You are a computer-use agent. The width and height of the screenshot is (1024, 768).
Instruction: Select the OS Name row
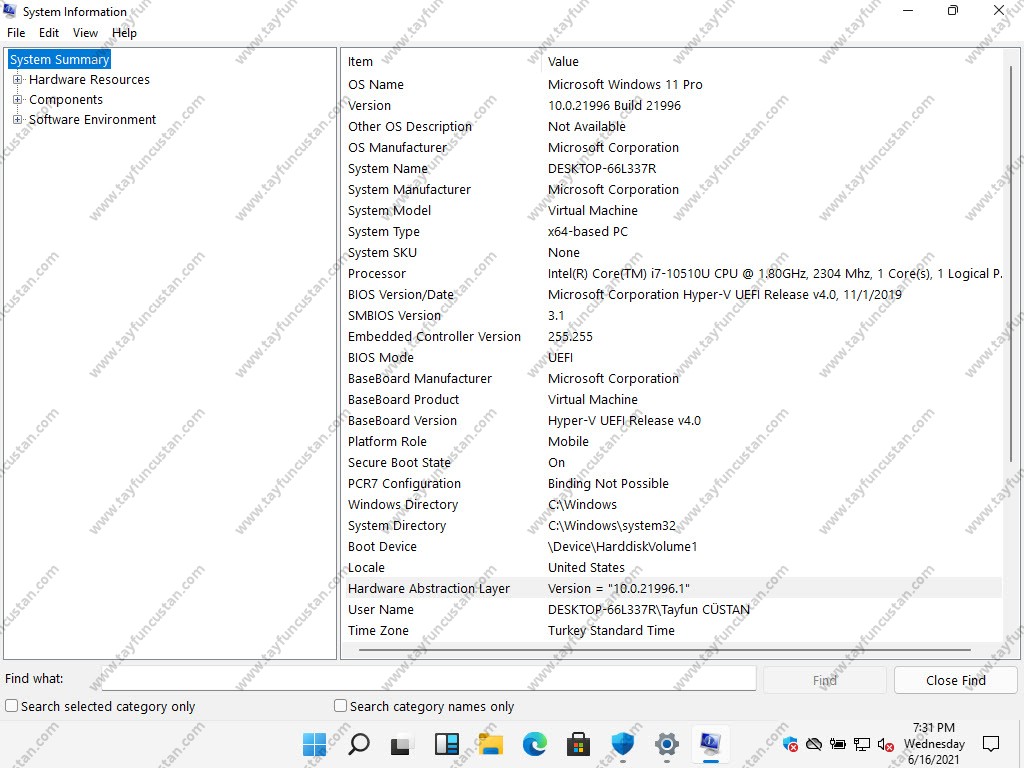pyautogui.click(x=673, y=84)
